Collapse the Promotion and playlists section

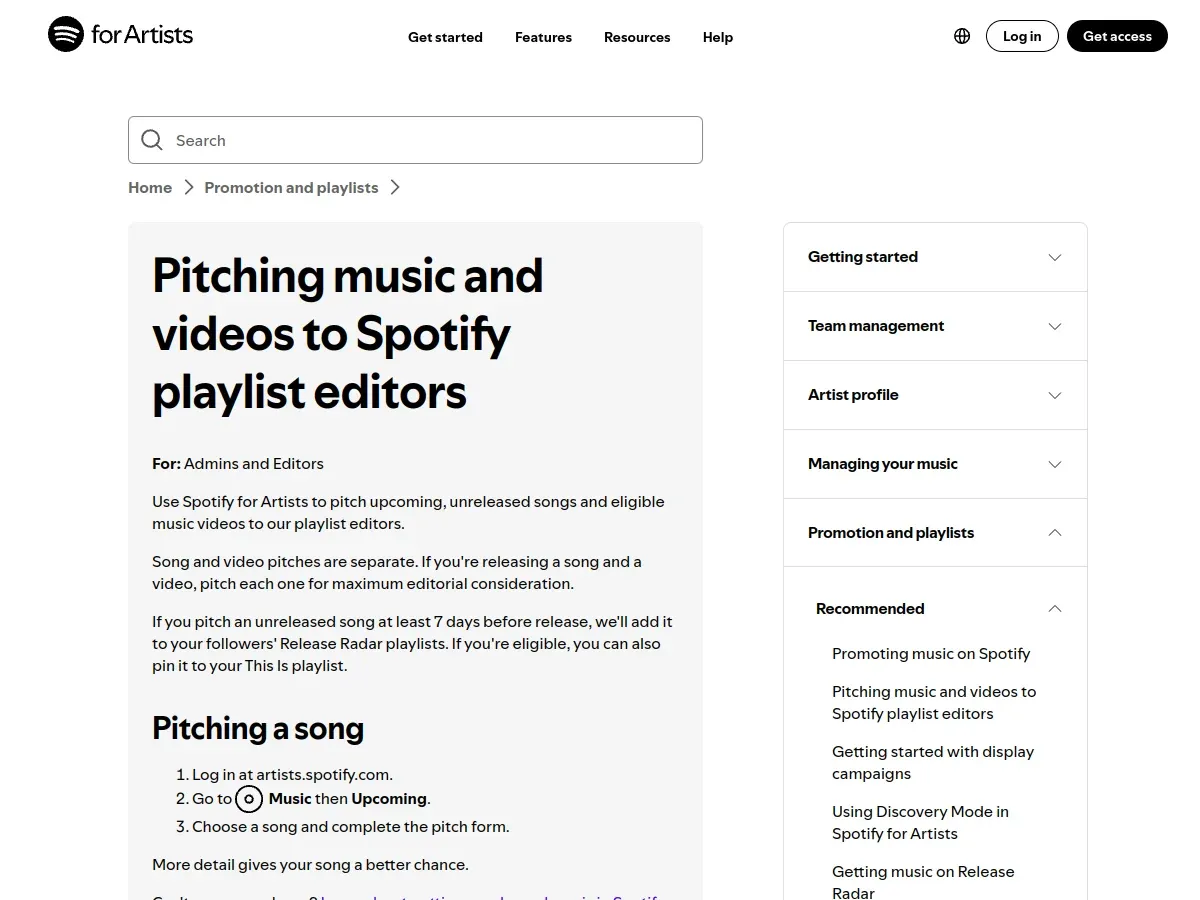[x=935, y=533]
